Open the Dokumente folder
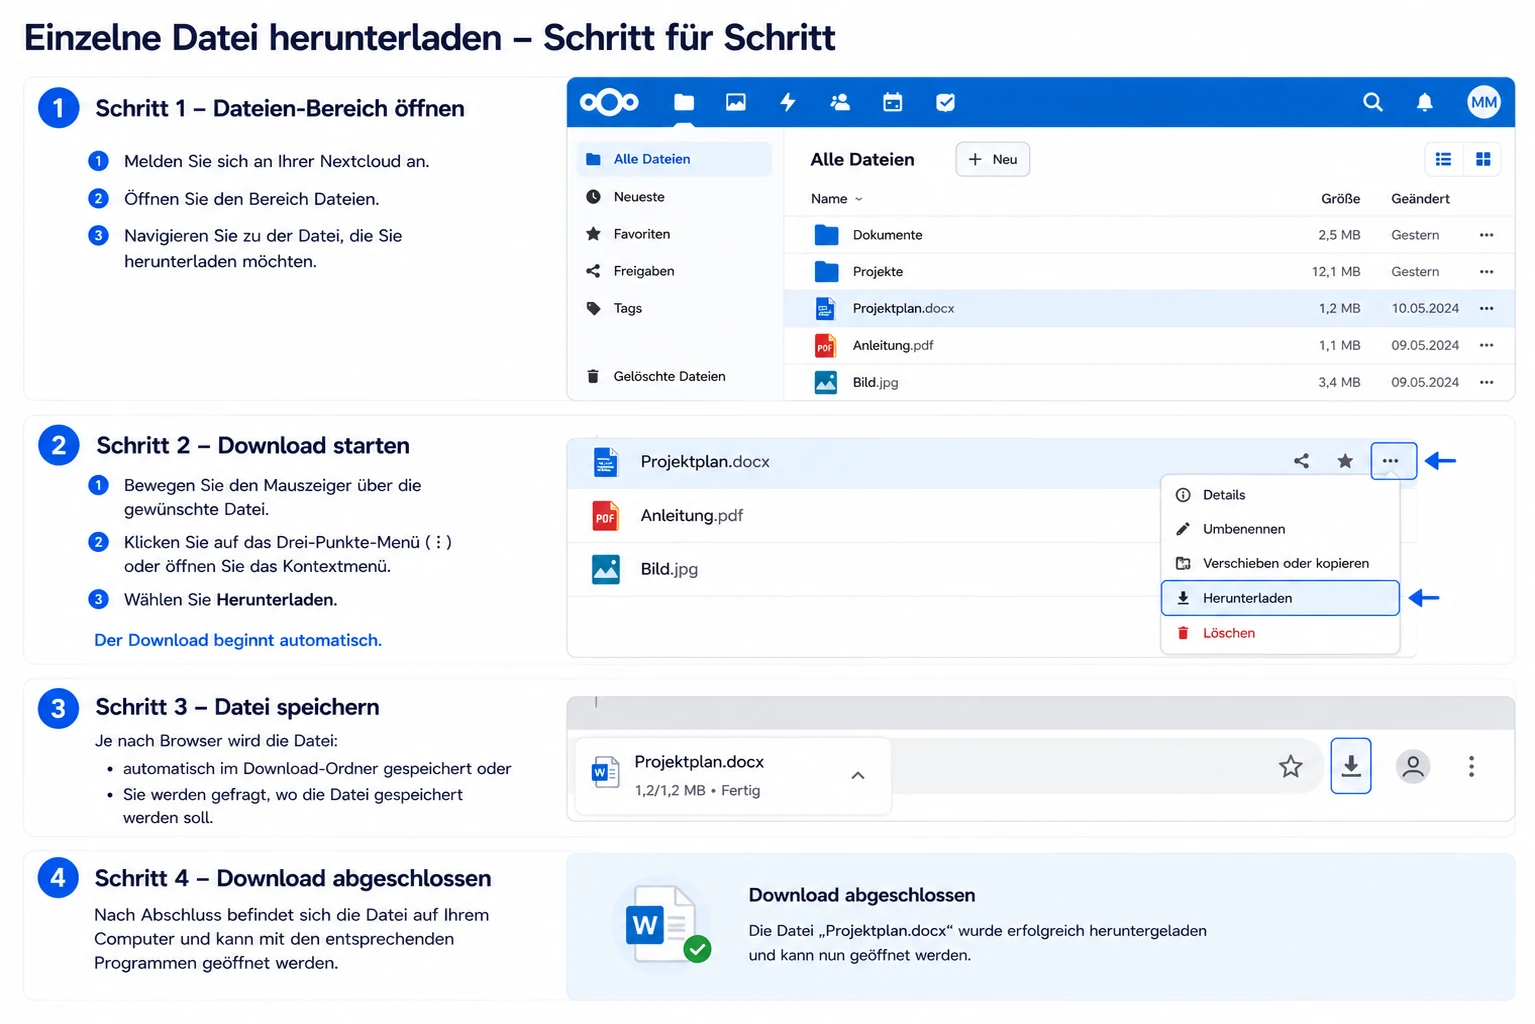Viewport: 1535px width, 1024px height. pos(888,235)
